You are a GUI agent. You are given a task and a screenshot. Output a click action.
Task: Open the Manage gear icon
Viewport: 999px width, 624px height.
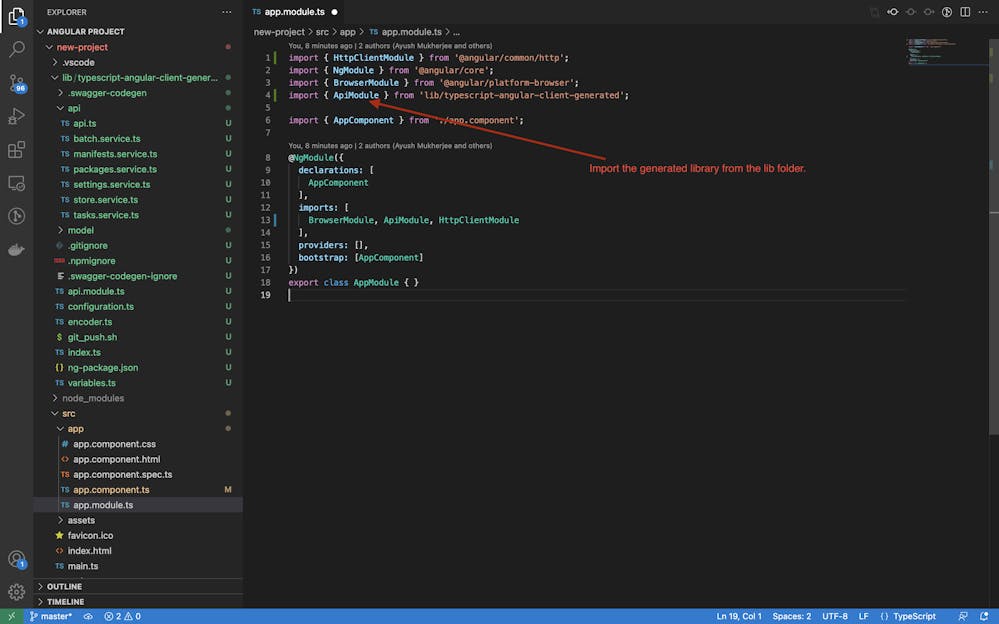click(x=16, y=591)
